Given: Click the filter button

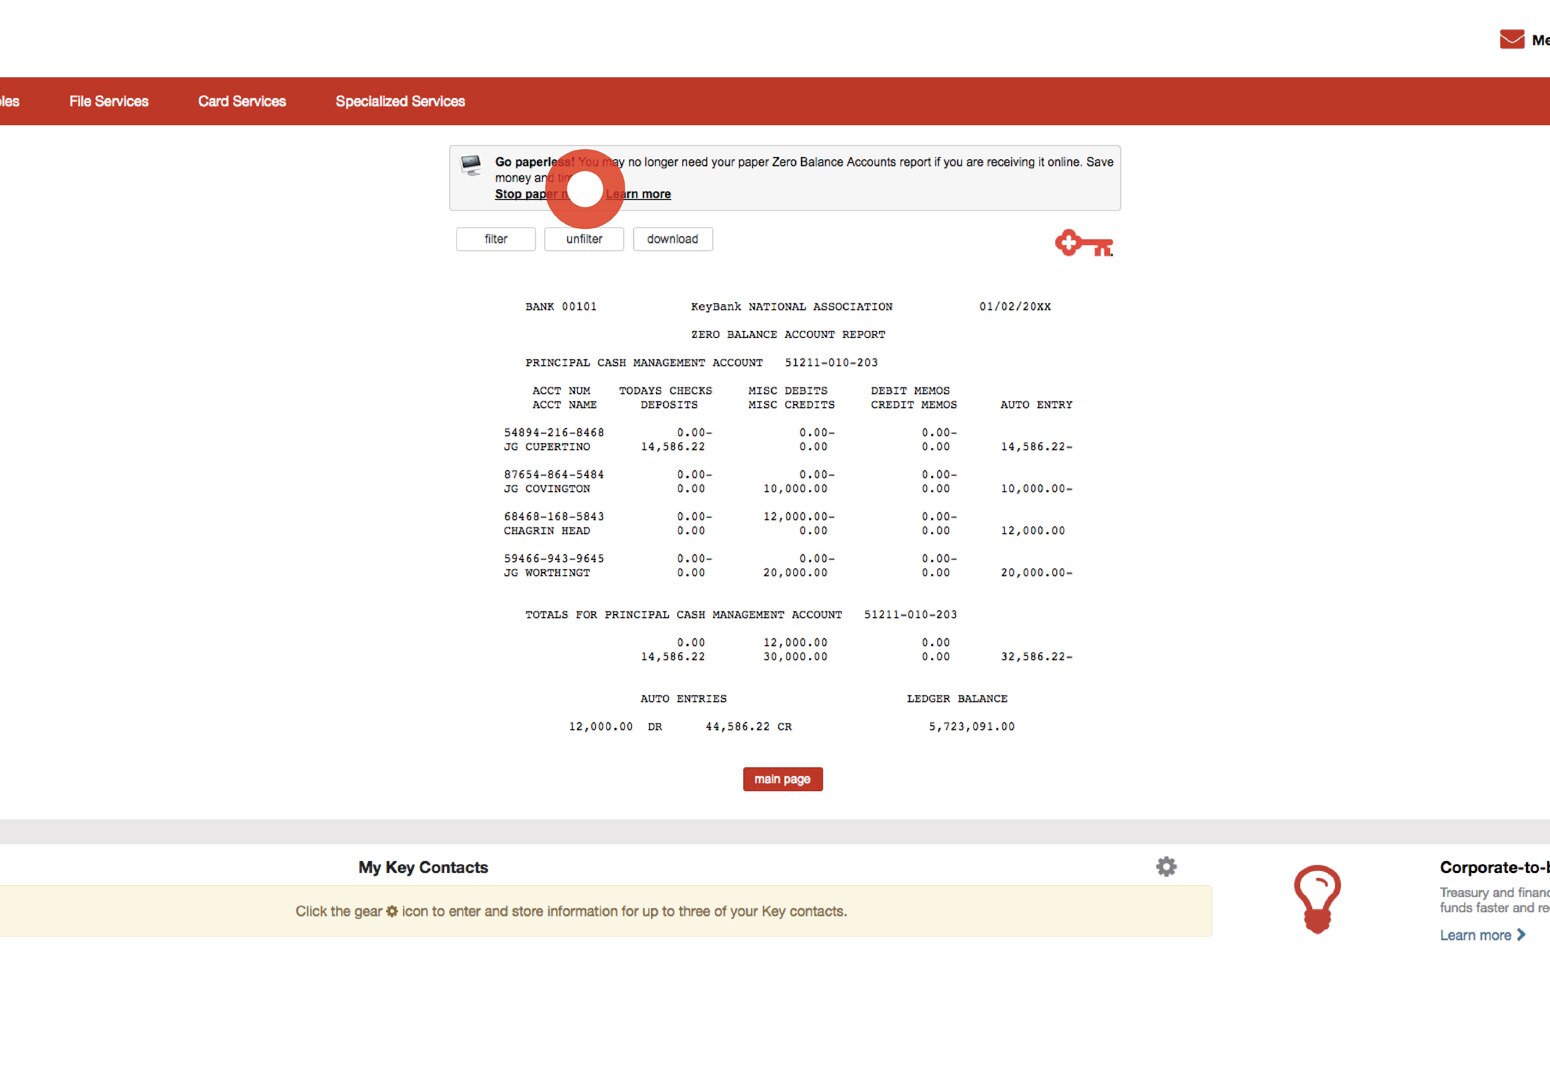Looking at the screenshot, I should point(495,239).
